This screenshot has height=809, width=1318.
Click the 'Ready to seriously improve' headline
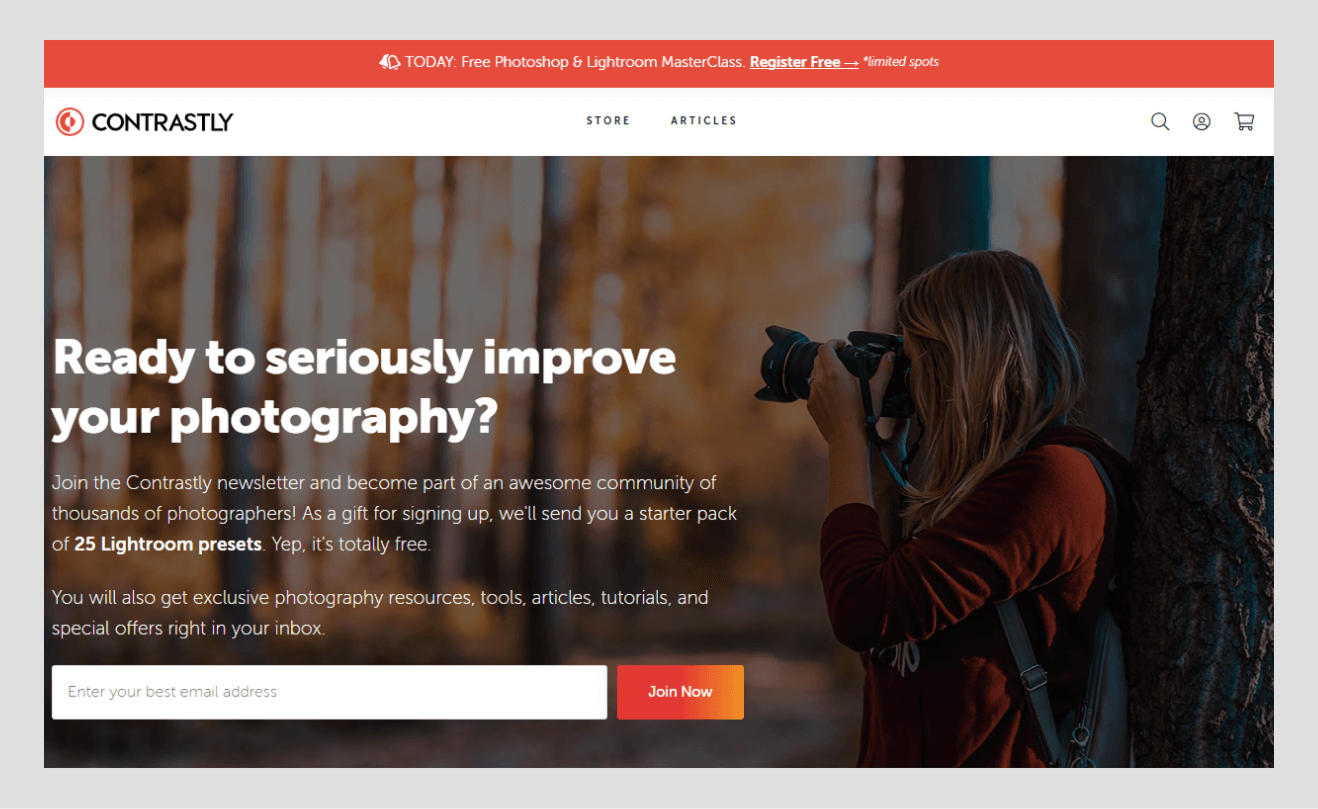click(x=364, y=358)
